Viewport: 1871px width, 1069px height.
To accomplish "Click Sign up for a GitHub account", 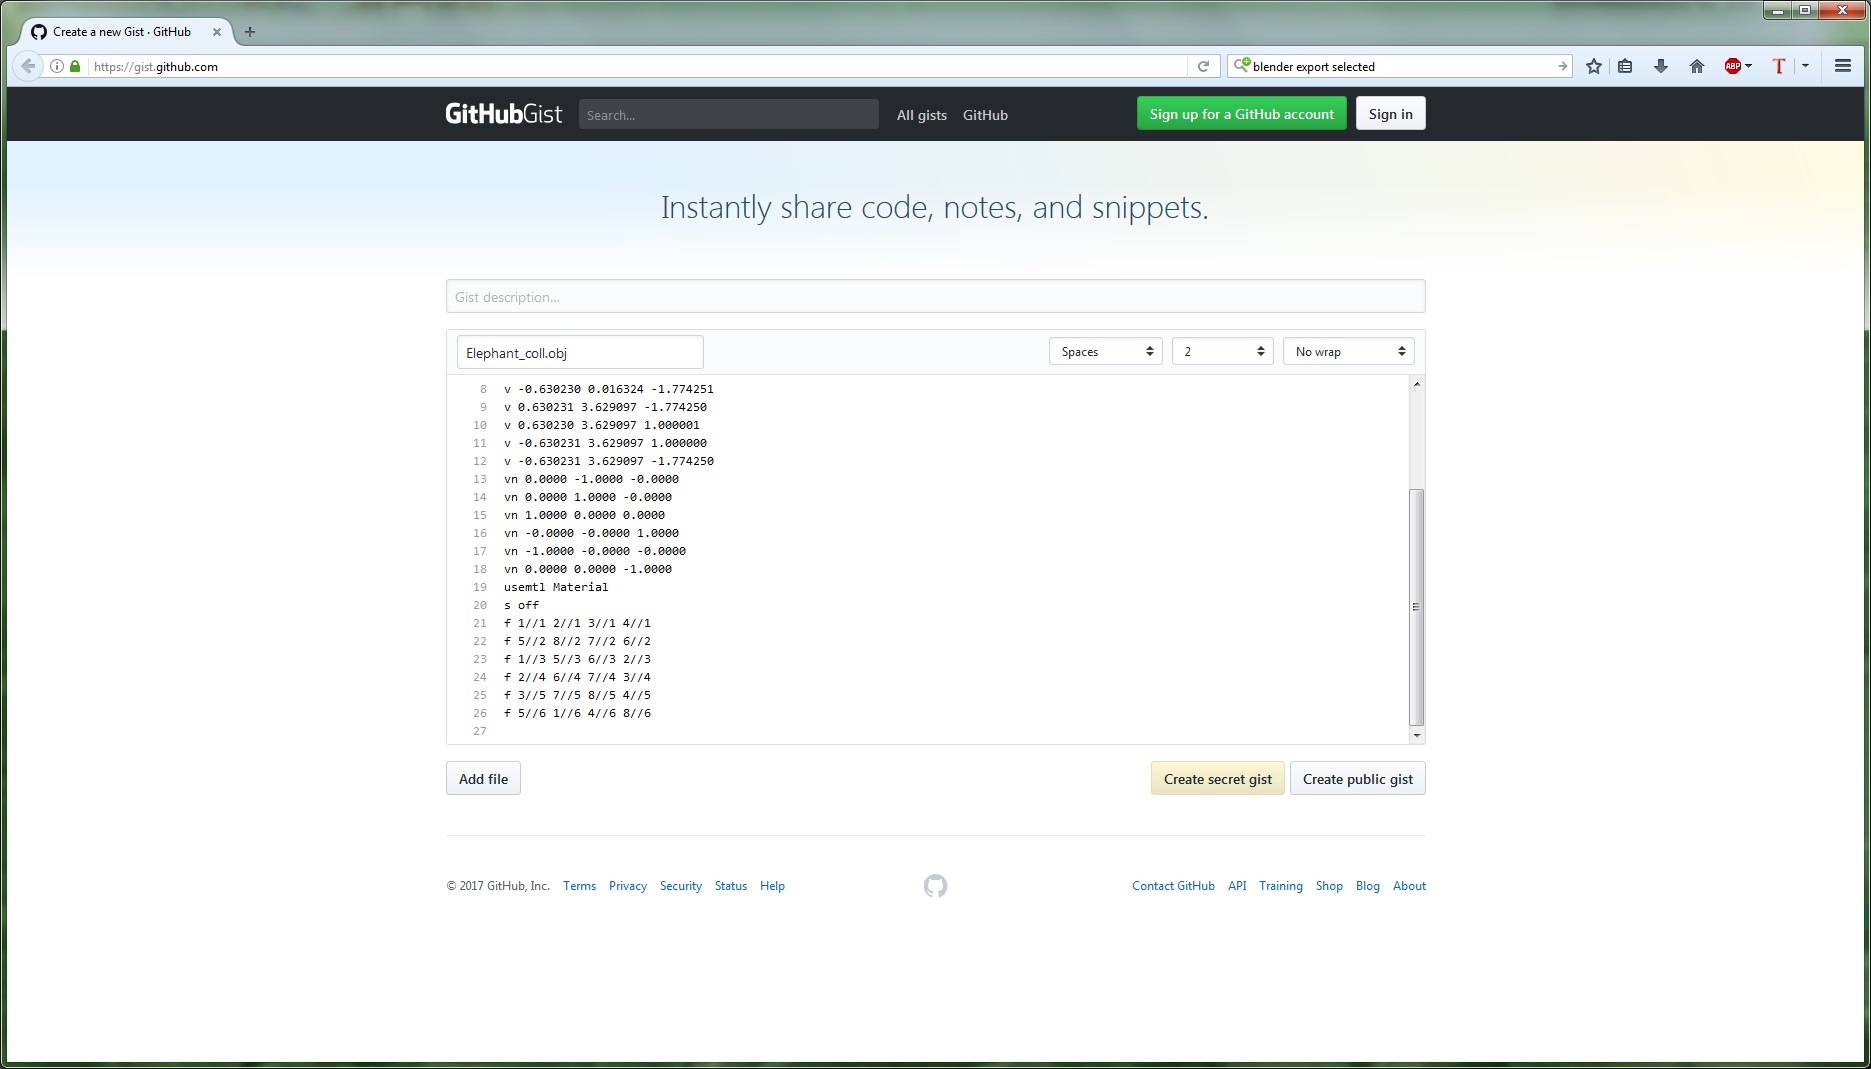I will (x=1241, y=114).
